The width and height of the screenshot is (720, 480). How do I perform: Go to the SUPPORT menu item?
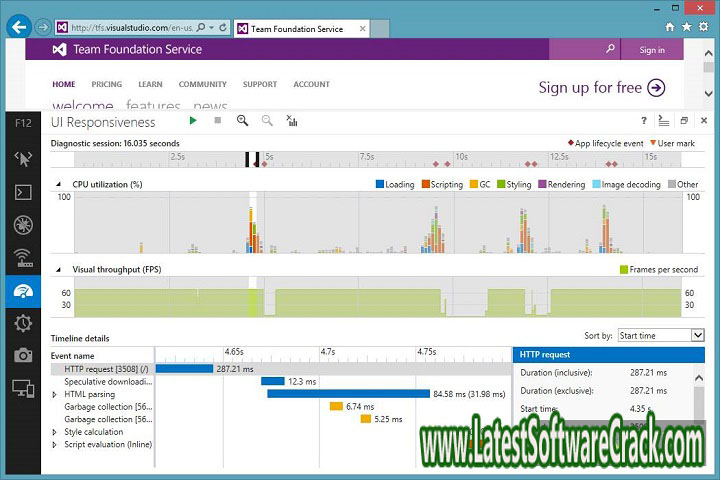click(x=260, y=84)
